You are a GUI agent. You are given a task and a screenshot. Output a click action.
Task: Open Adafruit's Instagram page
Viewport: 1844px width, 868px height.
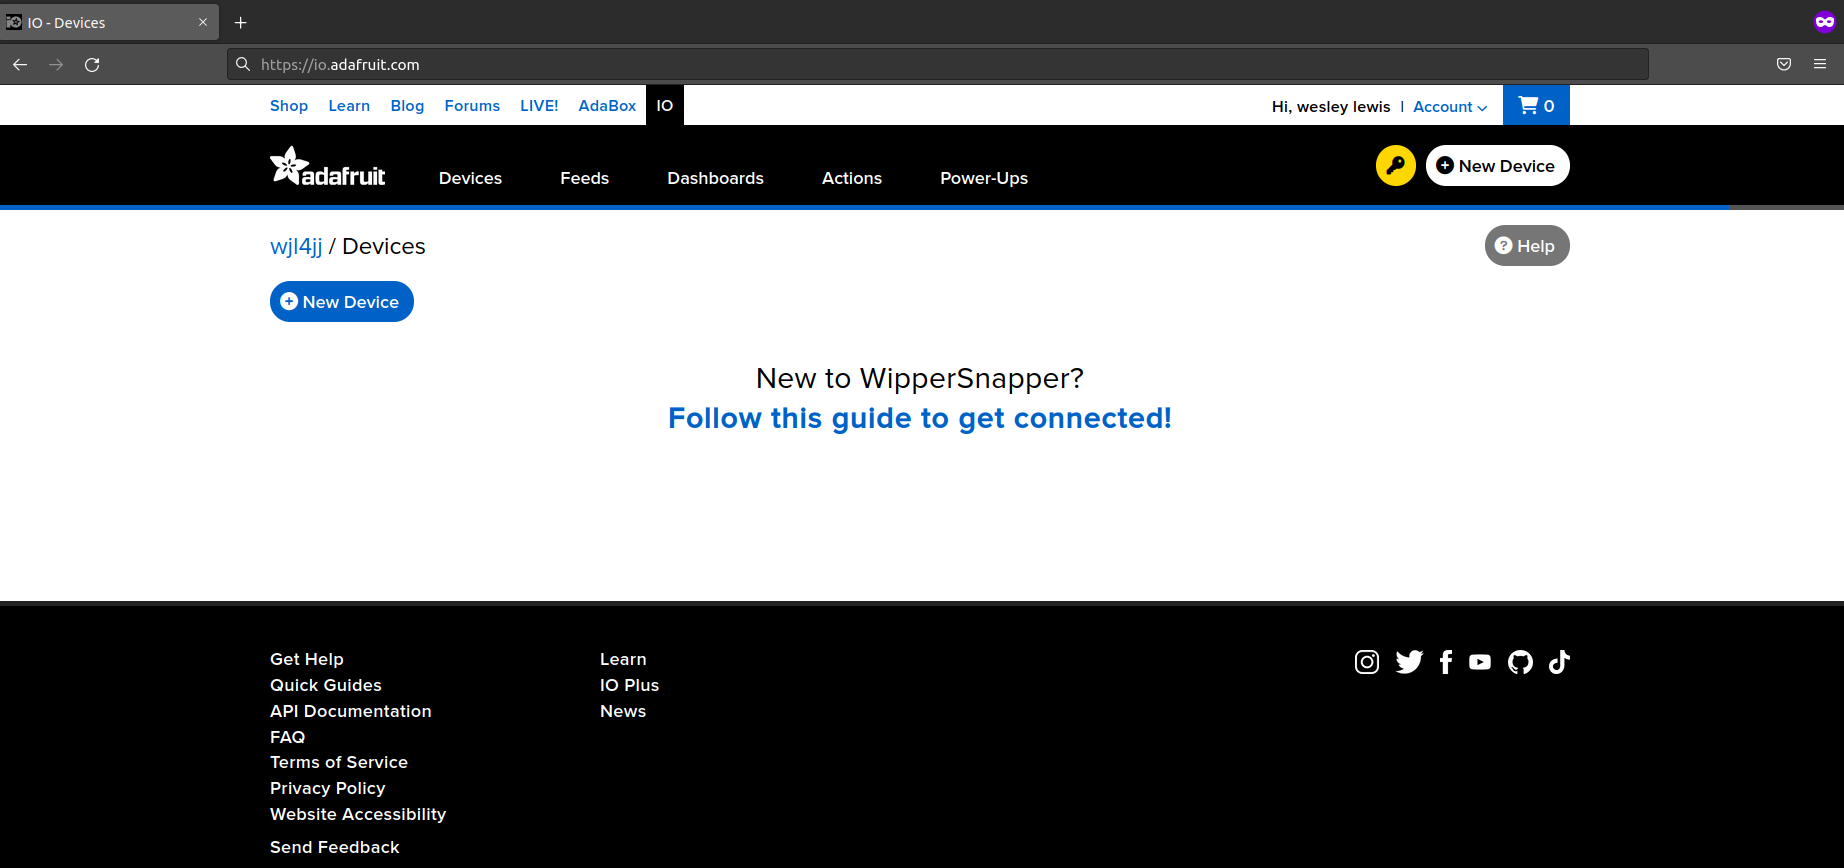(x=1367, y=662)
